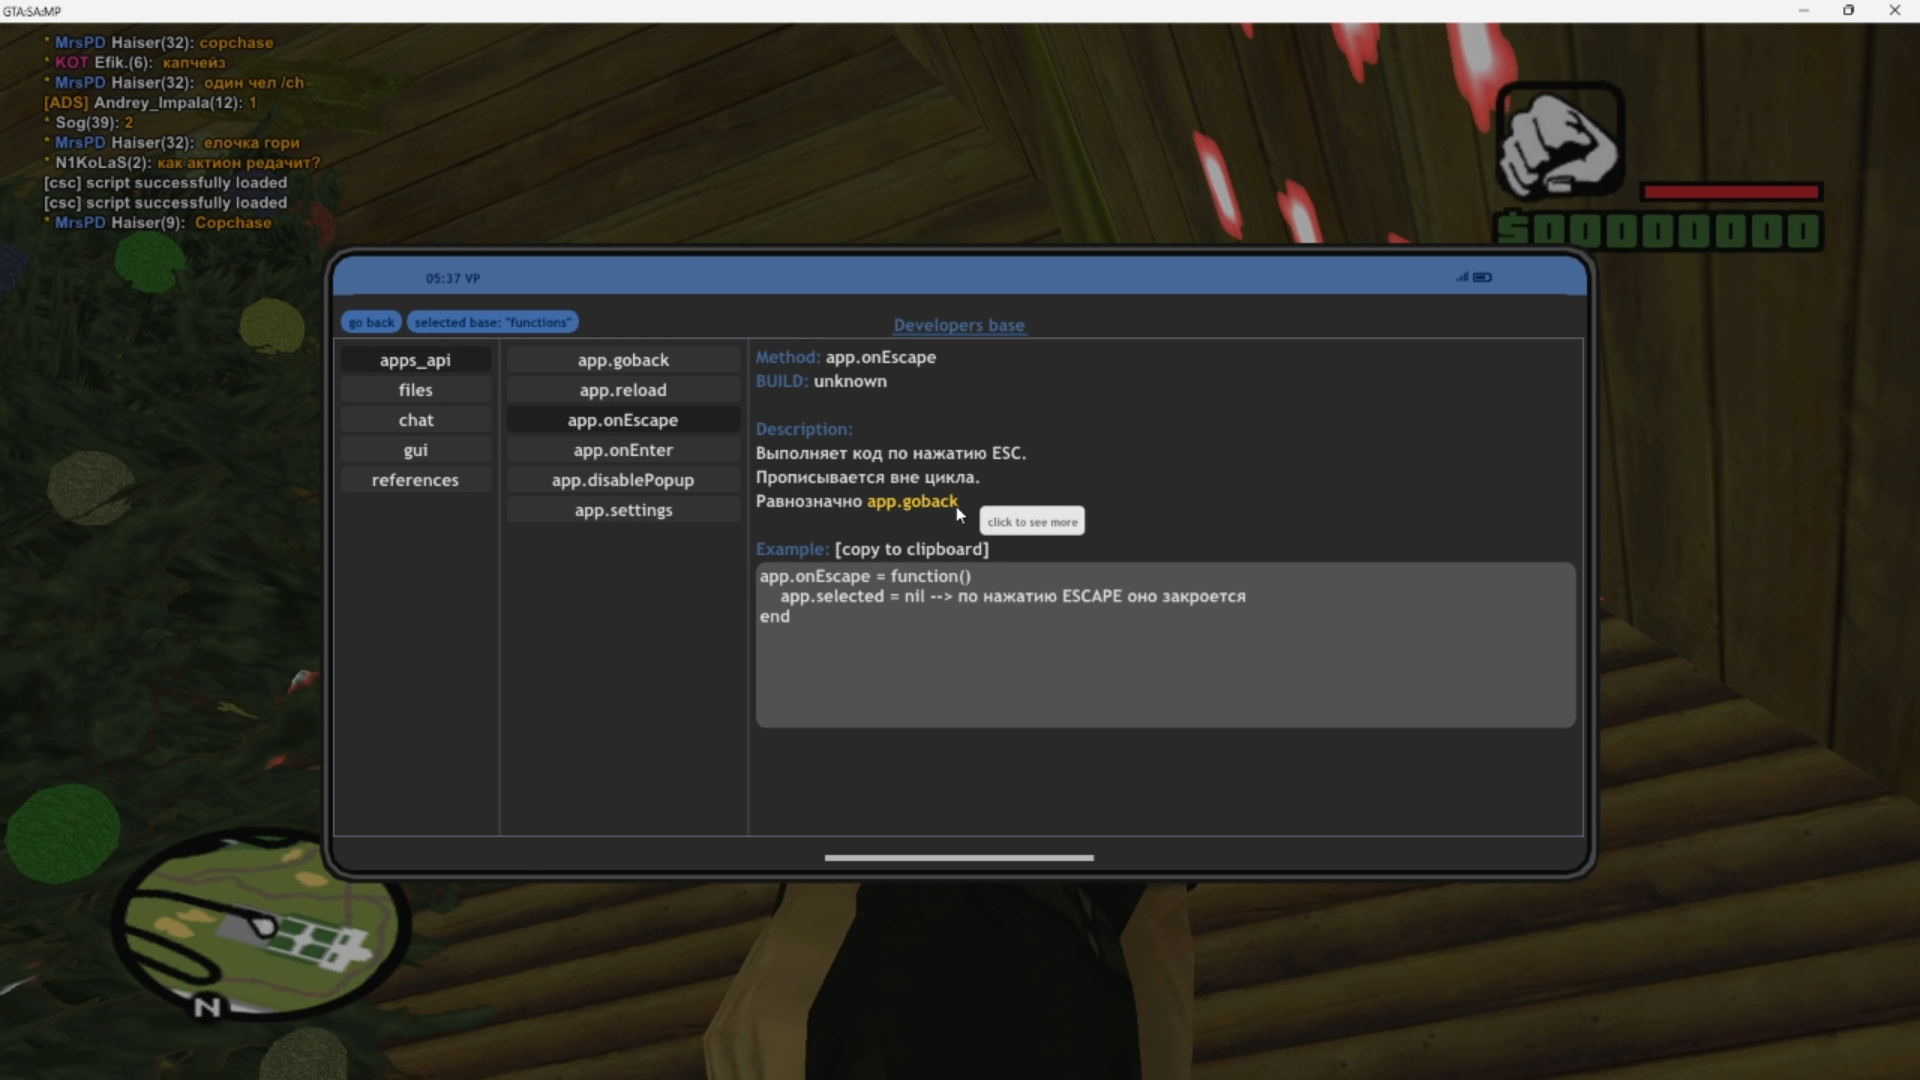This screenshot has height=1080, width=1920.
Task: Click copy to clipboard link
Action: [912, 549]
